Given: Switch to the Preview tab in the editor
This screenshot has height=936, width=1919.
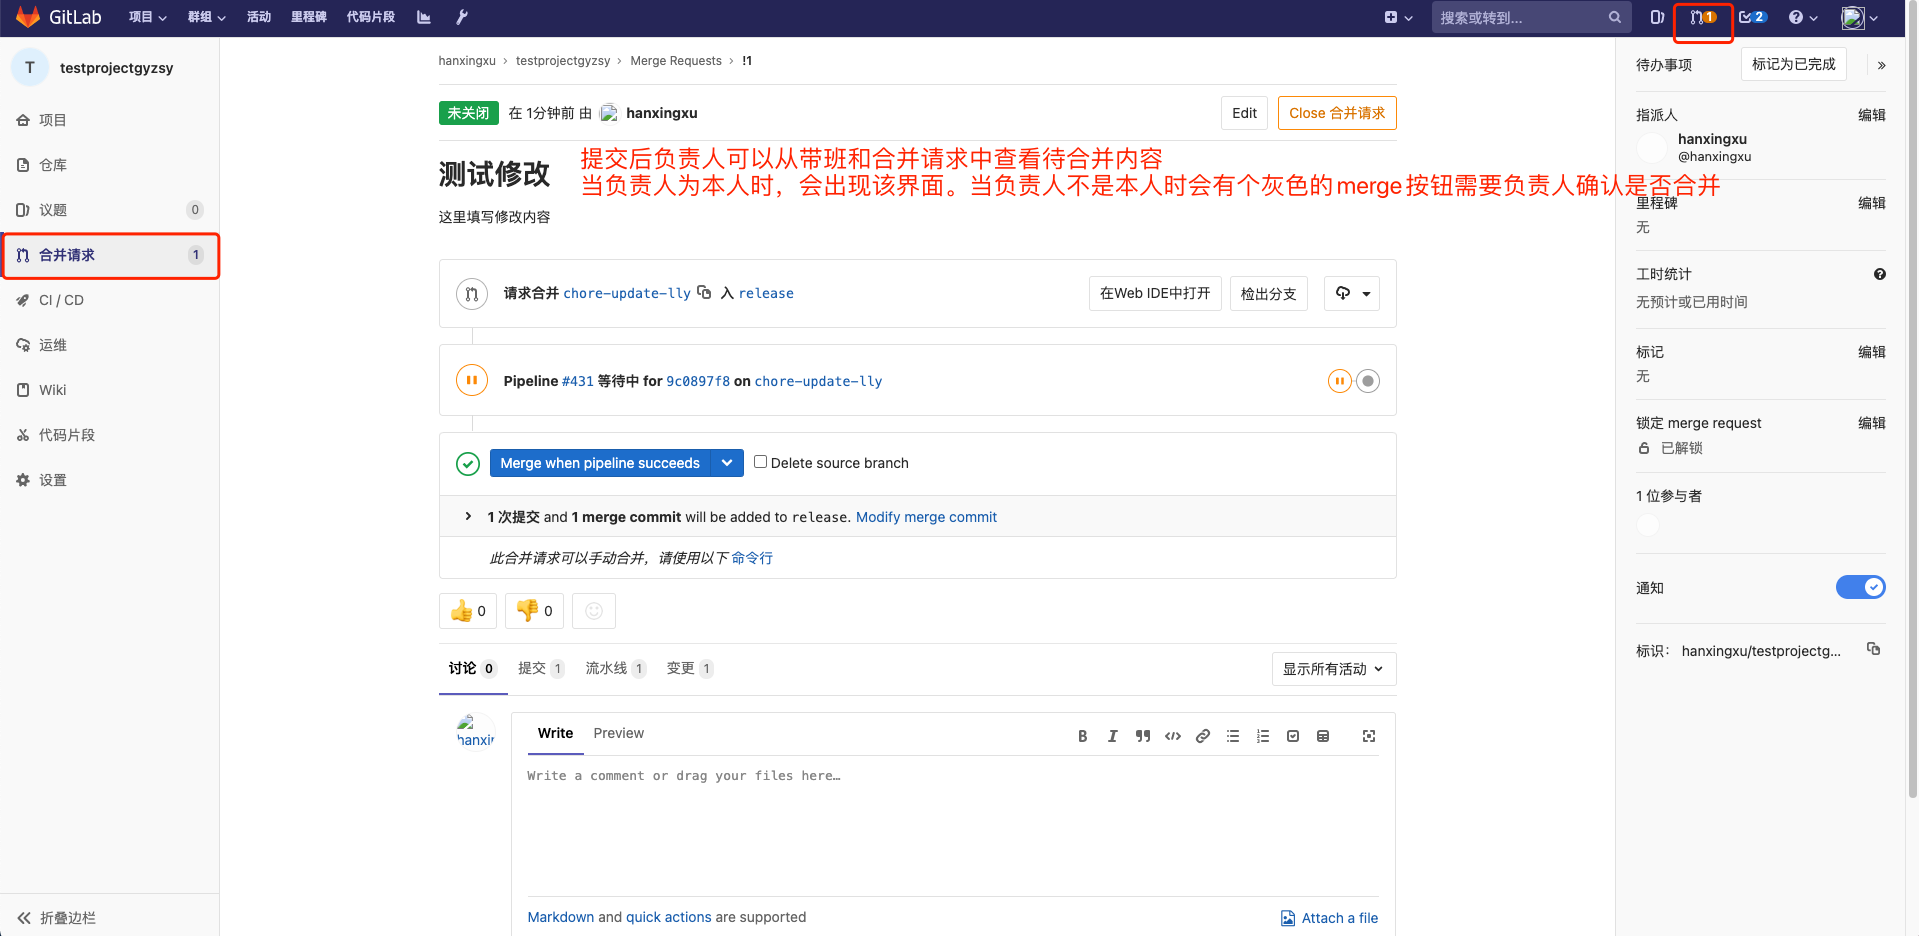Looking at the screenshot, I should click(619, 733).
